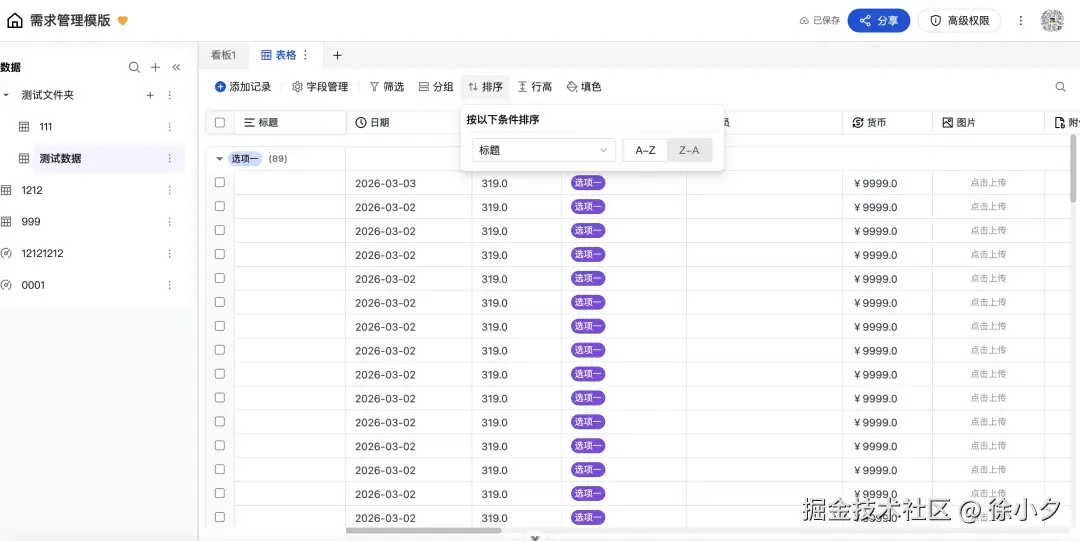The height and width of the screenshot is (541, 1080).
Task: Open the 标题 sort field dropdown
Action: [543, 150]
